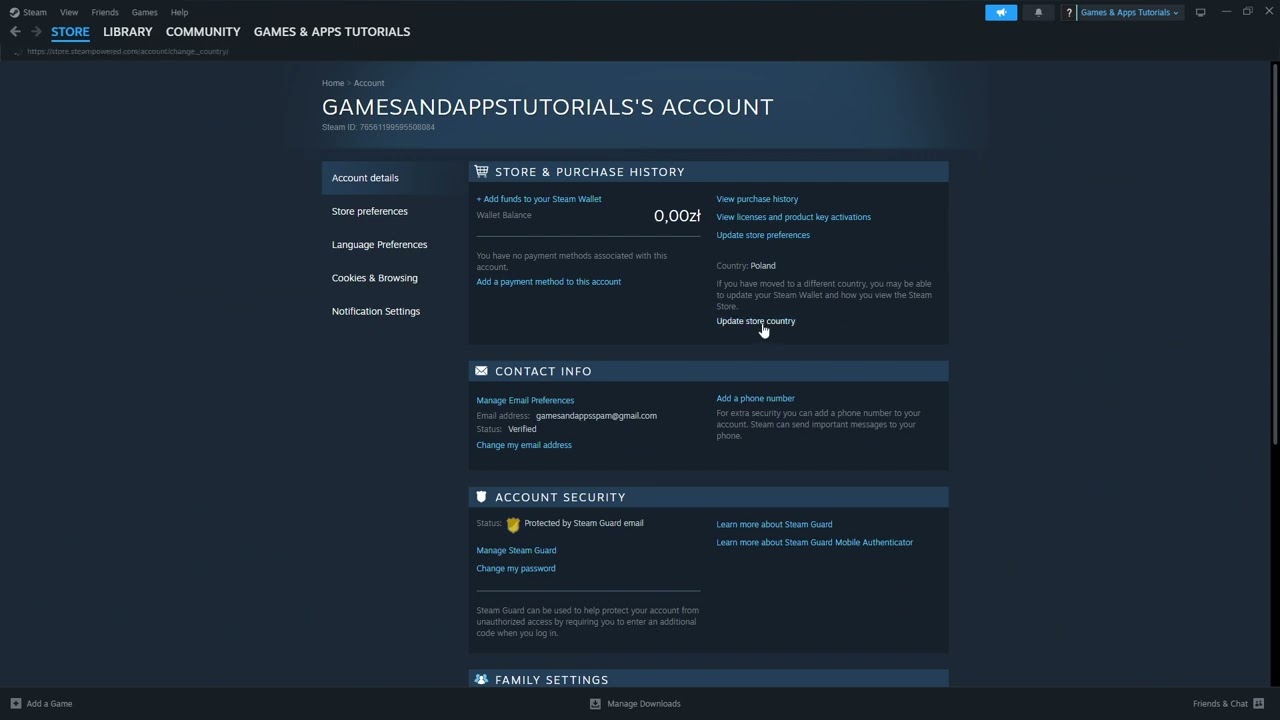Image resolution: width=1280 pixels, height=720 pixels.
Task: Click the email address gamesandappsspam@gmail.com
Action: (x=596, y=416)
